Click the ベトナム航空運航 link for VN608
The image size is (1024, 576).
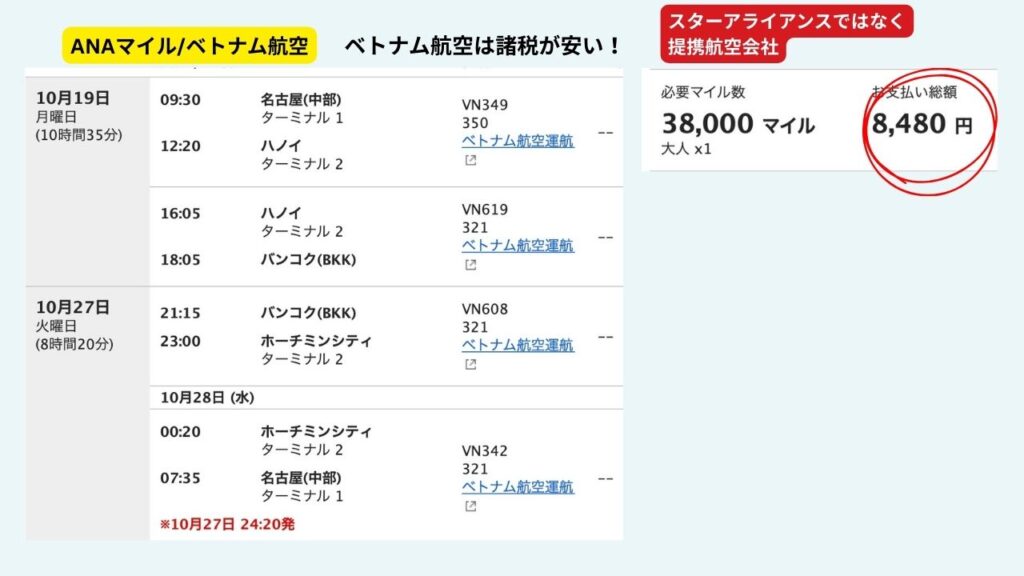(x=517, y=345)
